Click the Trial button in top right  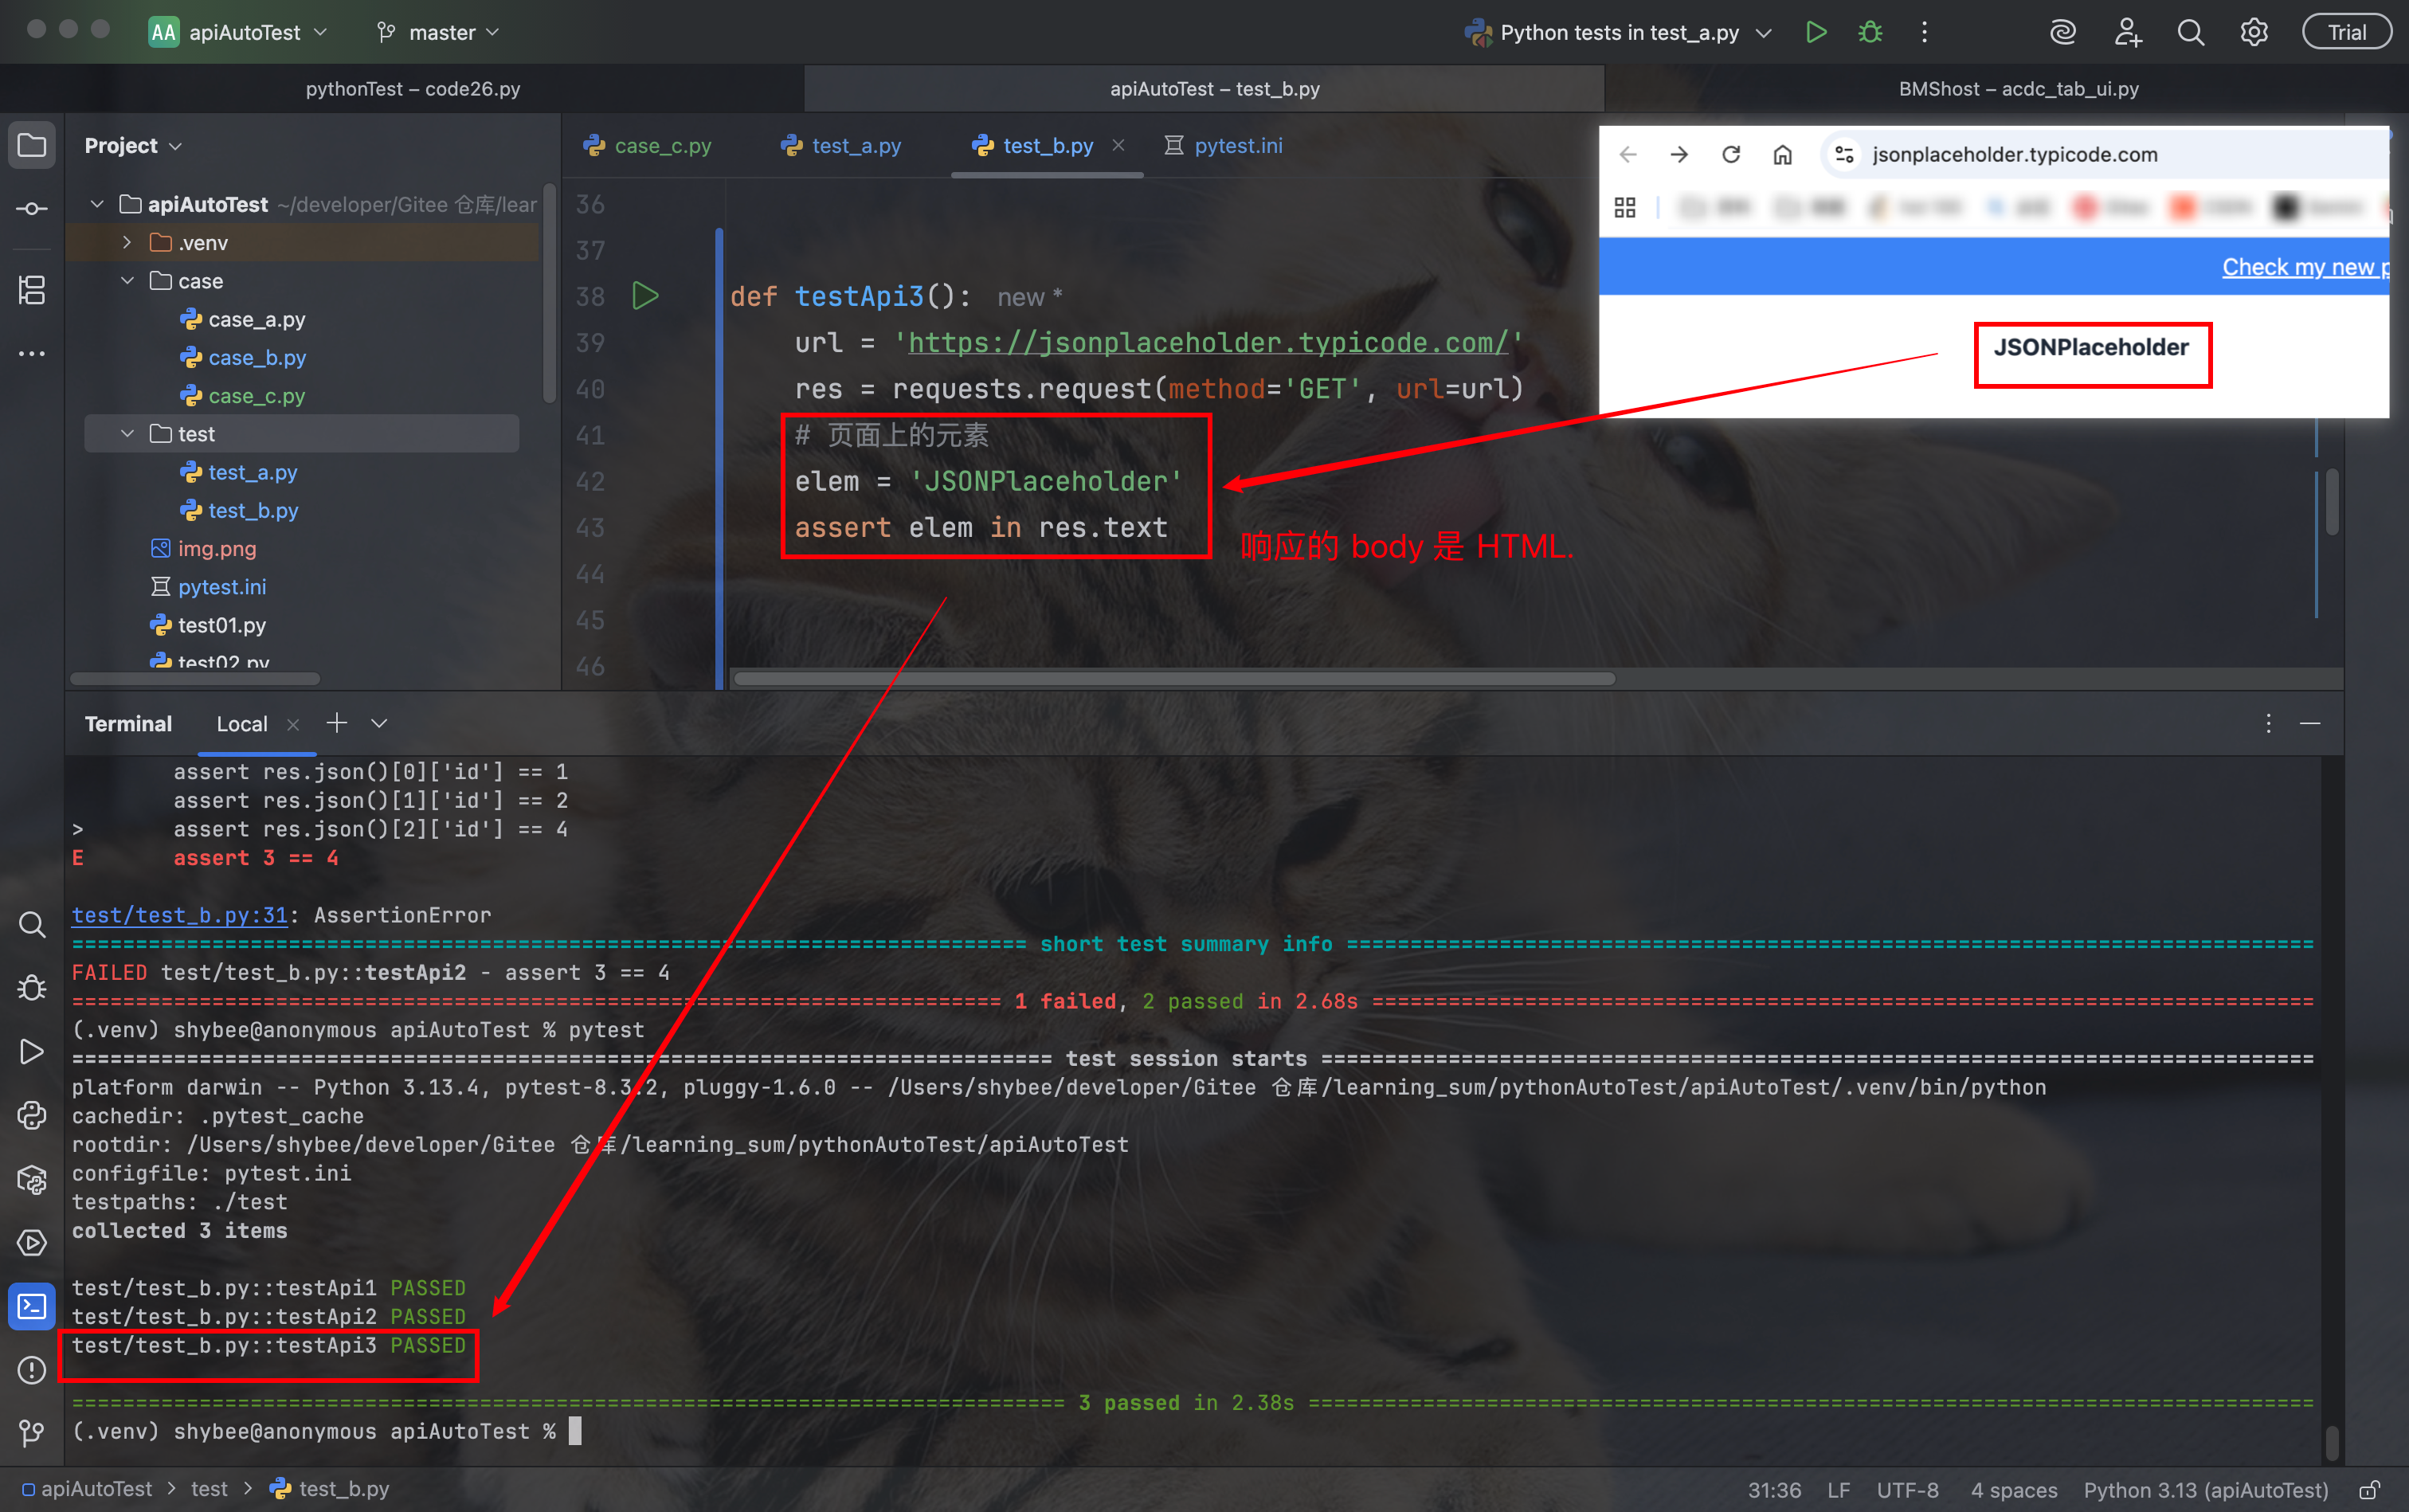(2346, 32)
